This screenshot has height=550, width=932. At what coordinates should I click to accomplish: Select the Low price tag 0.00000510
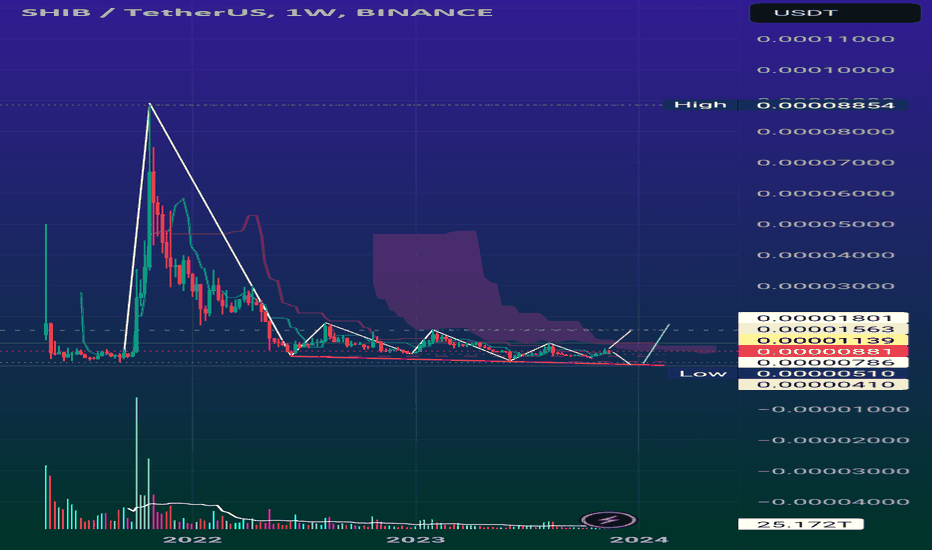tap(823, 373)
